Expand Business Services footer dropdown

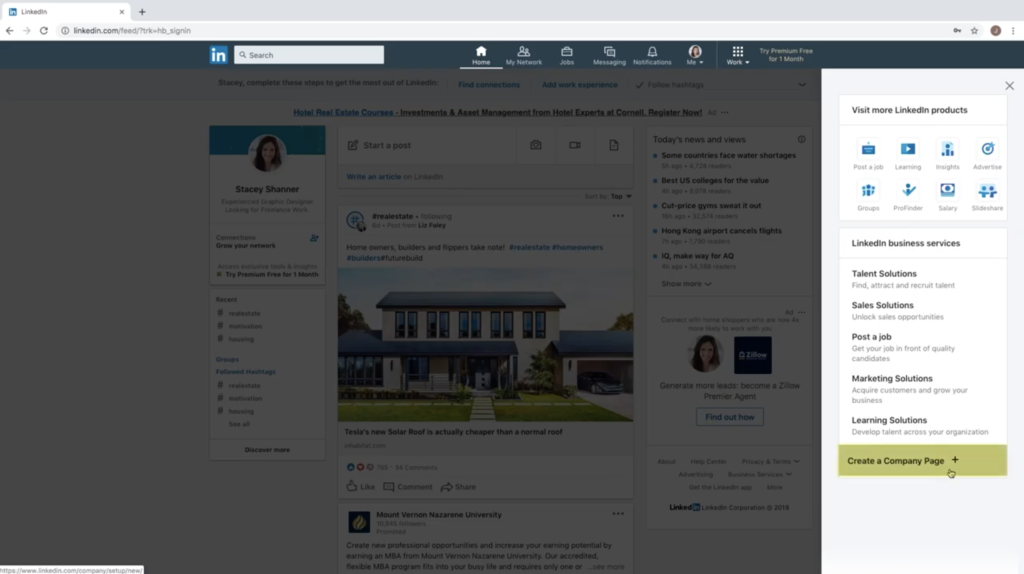coord(760,475)
